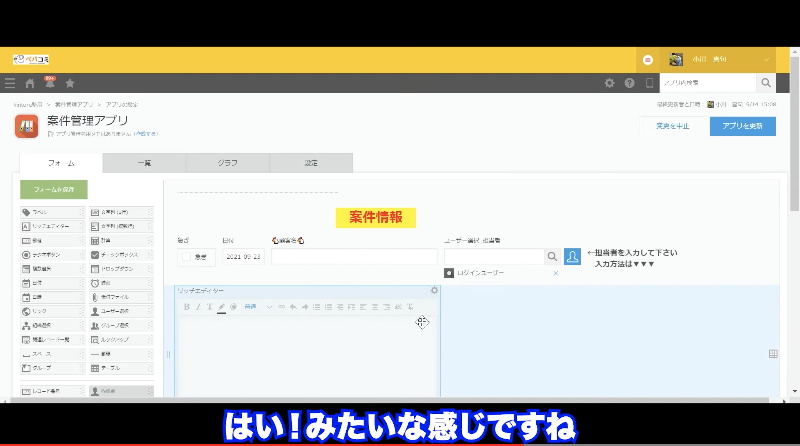Switch to the 一覧 tab
The width and height of the screenshot is (800, 446).
pos(143,163)
